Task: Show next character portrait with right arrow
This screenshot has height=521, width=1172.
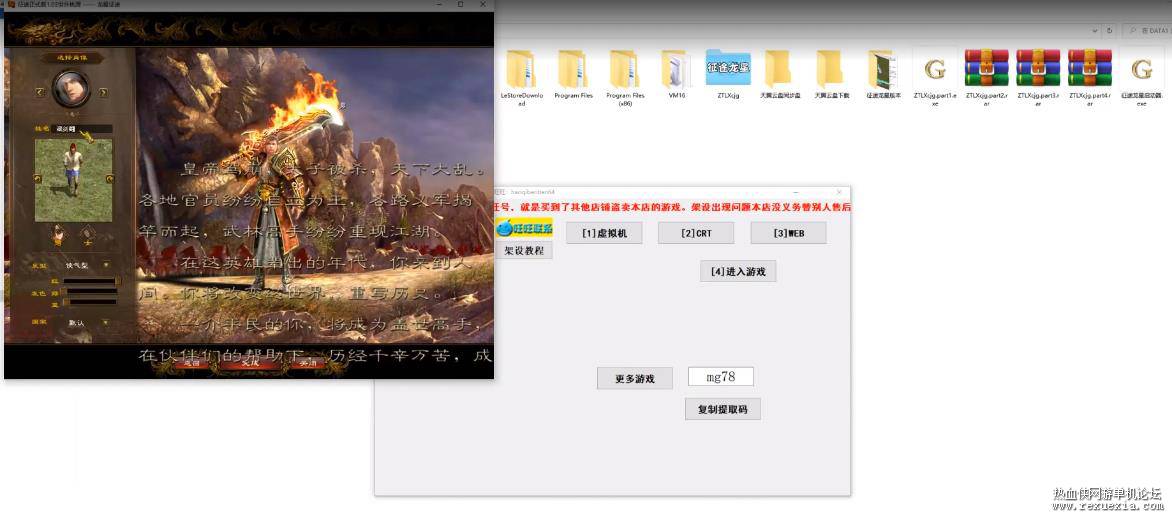Action: (103, 92)
